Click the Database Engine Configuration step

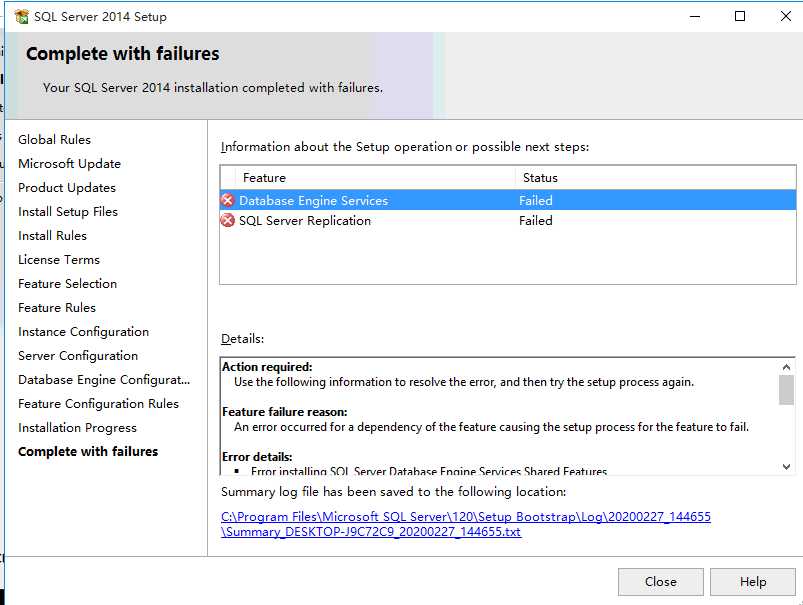(x=104, y=380)
